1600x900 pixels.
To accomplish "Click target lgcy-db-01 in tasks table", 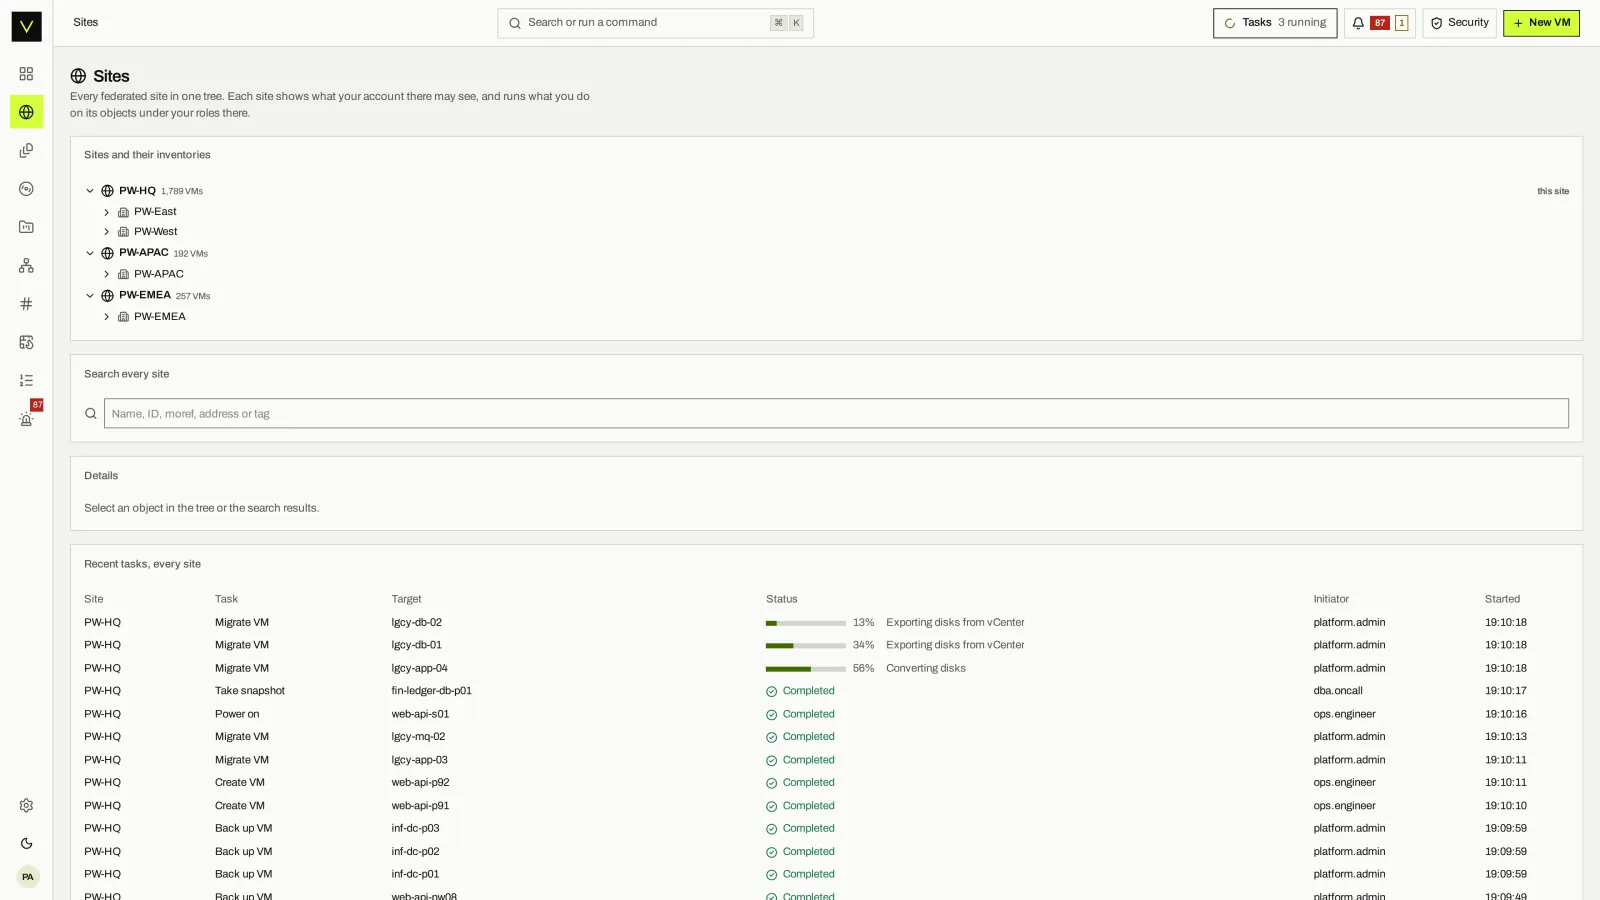I will click(416, 645).
